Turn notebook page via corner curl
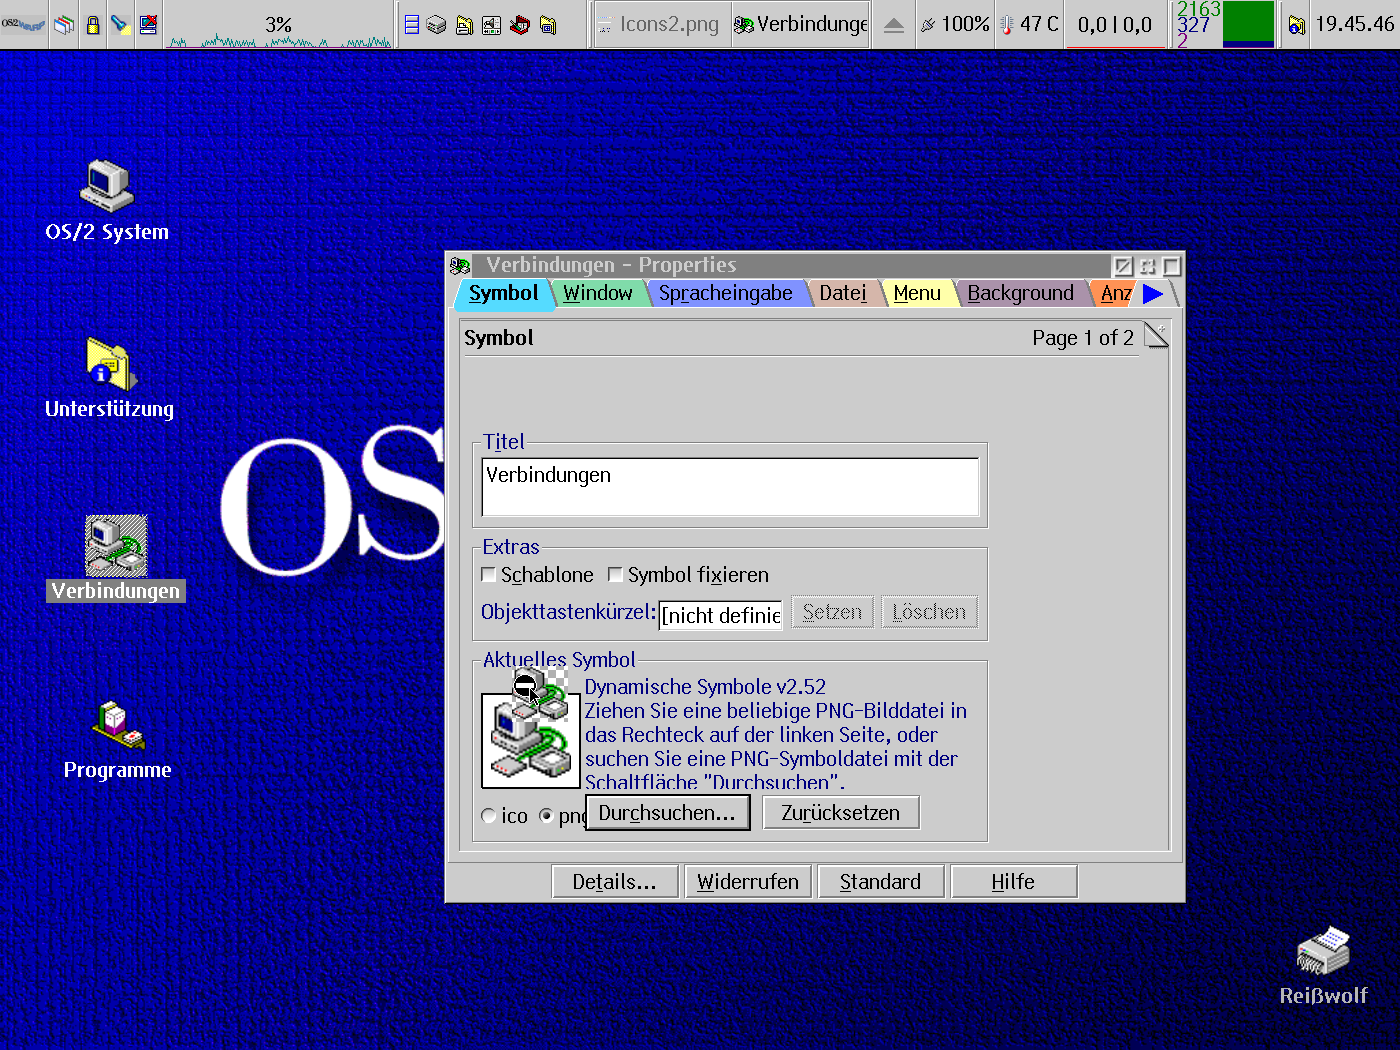 1156,335
